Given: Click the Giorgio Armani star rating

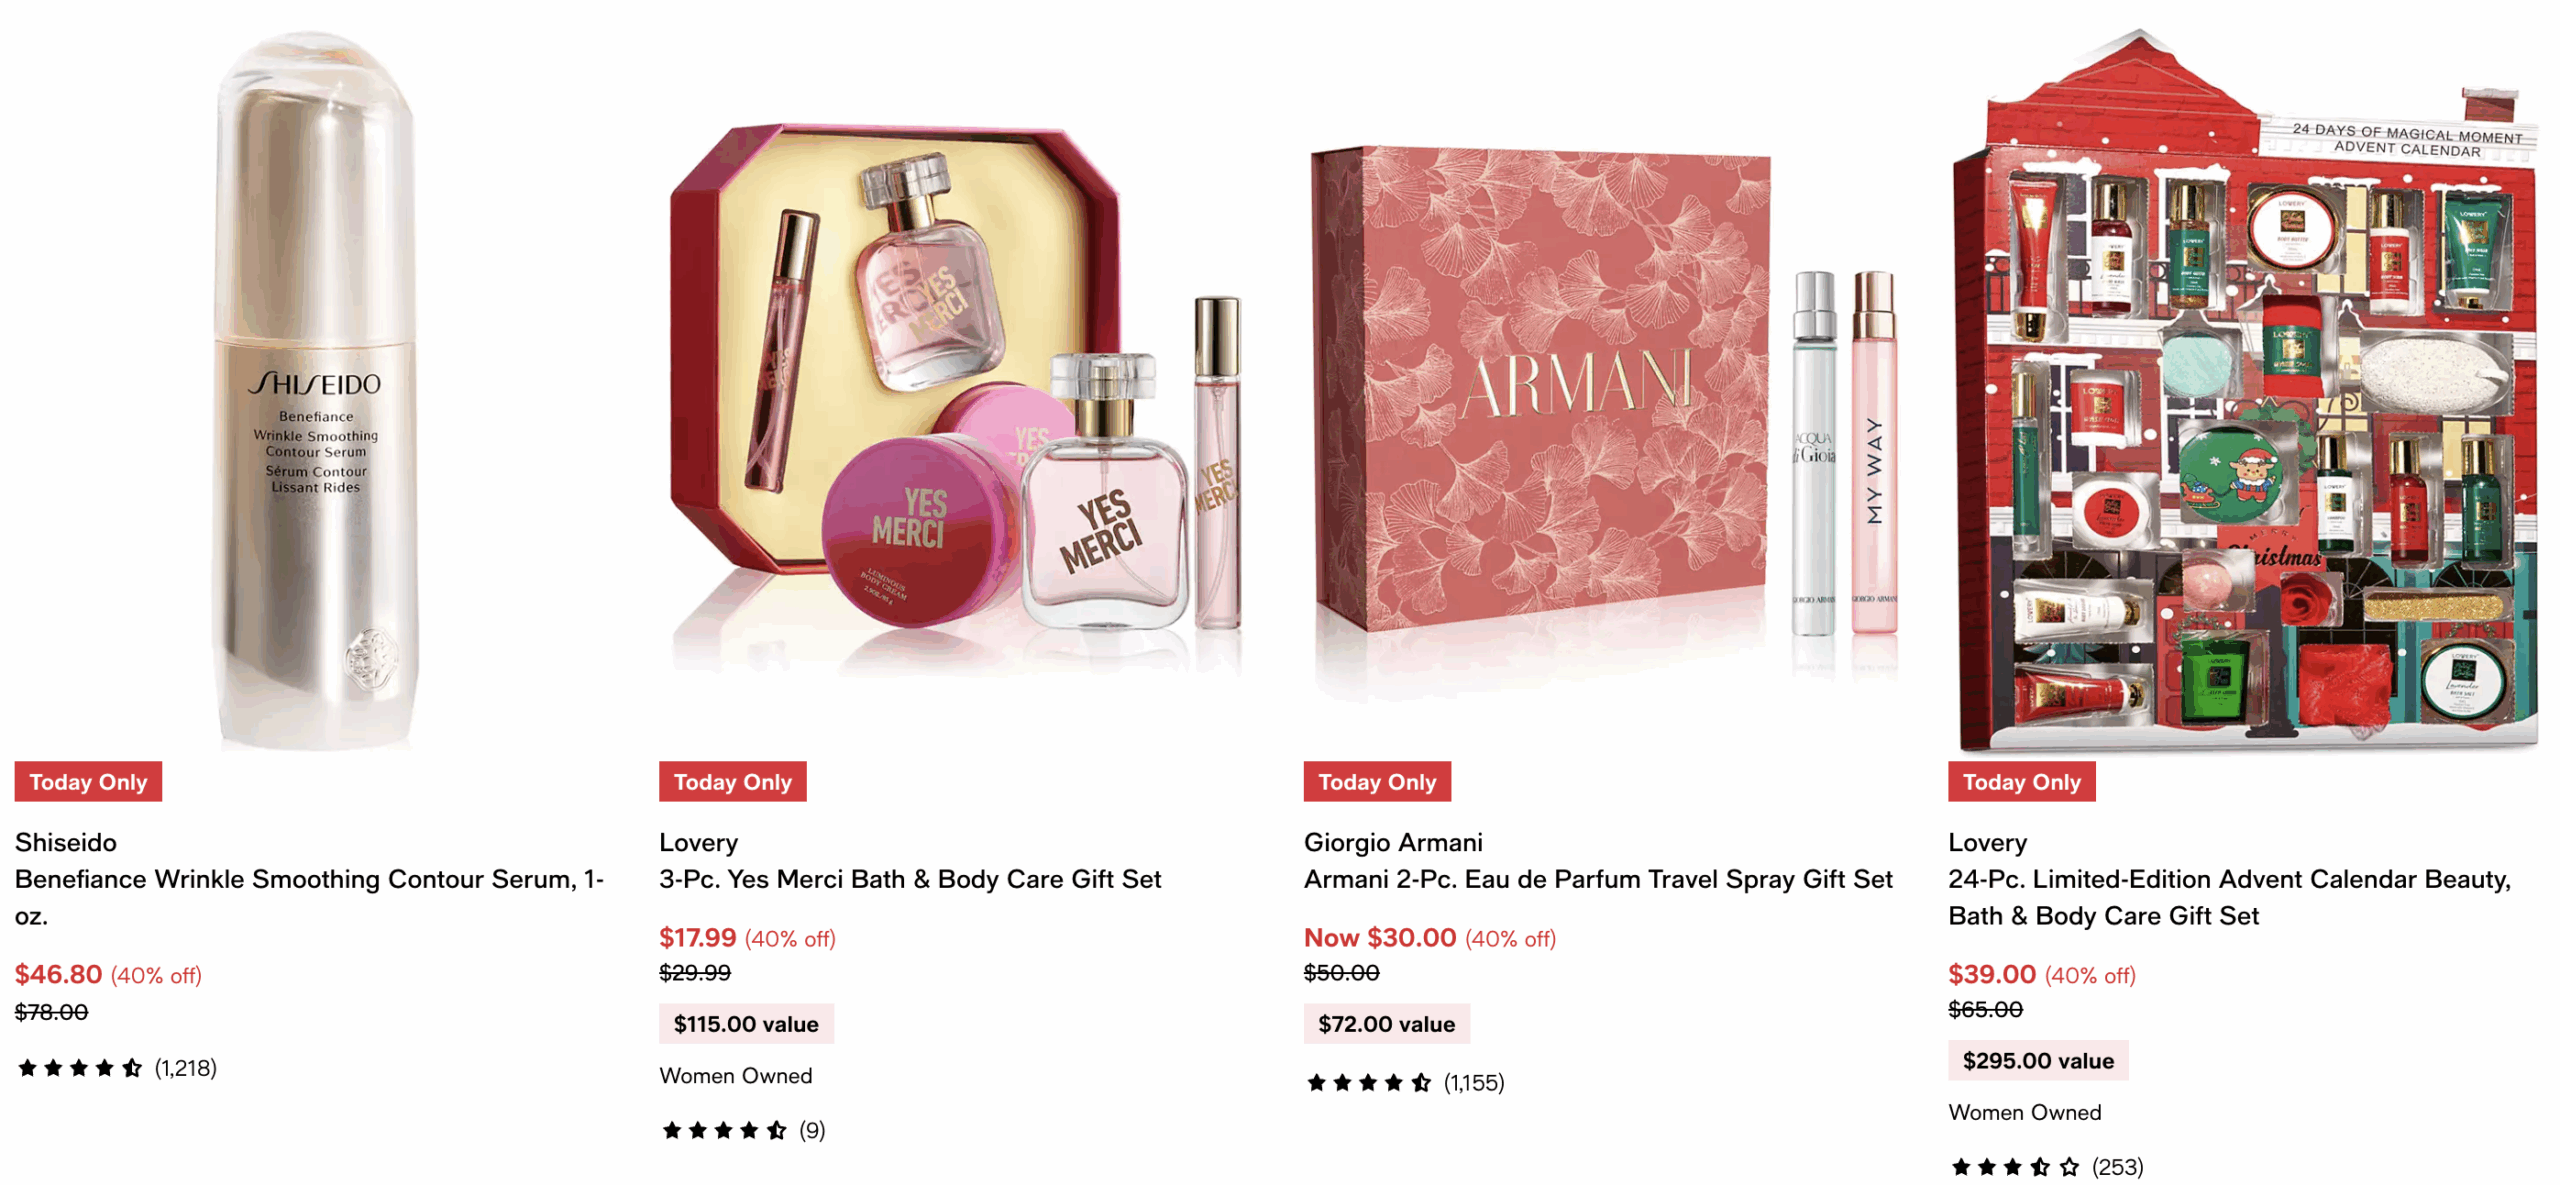Looking at the screenshot, I should [x=1404, y=1082].
